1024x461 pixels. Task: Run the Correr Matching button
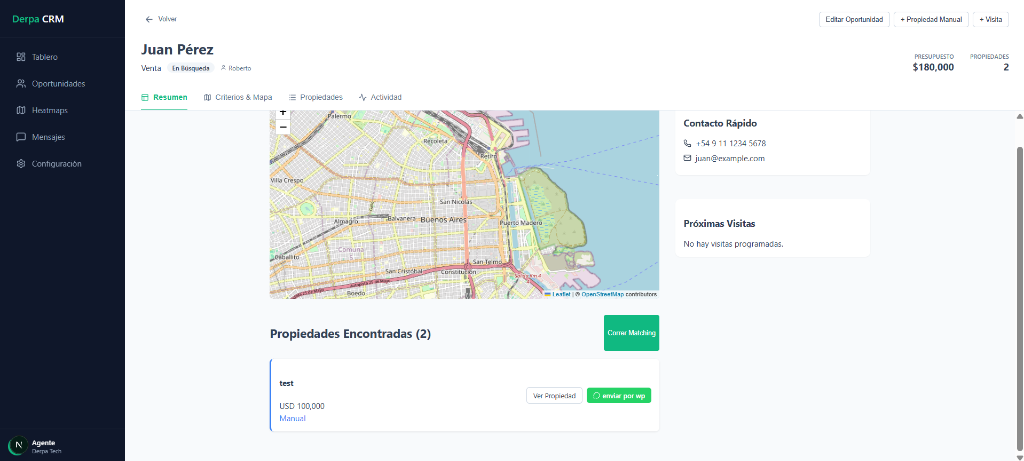click(x=631, y=333)
